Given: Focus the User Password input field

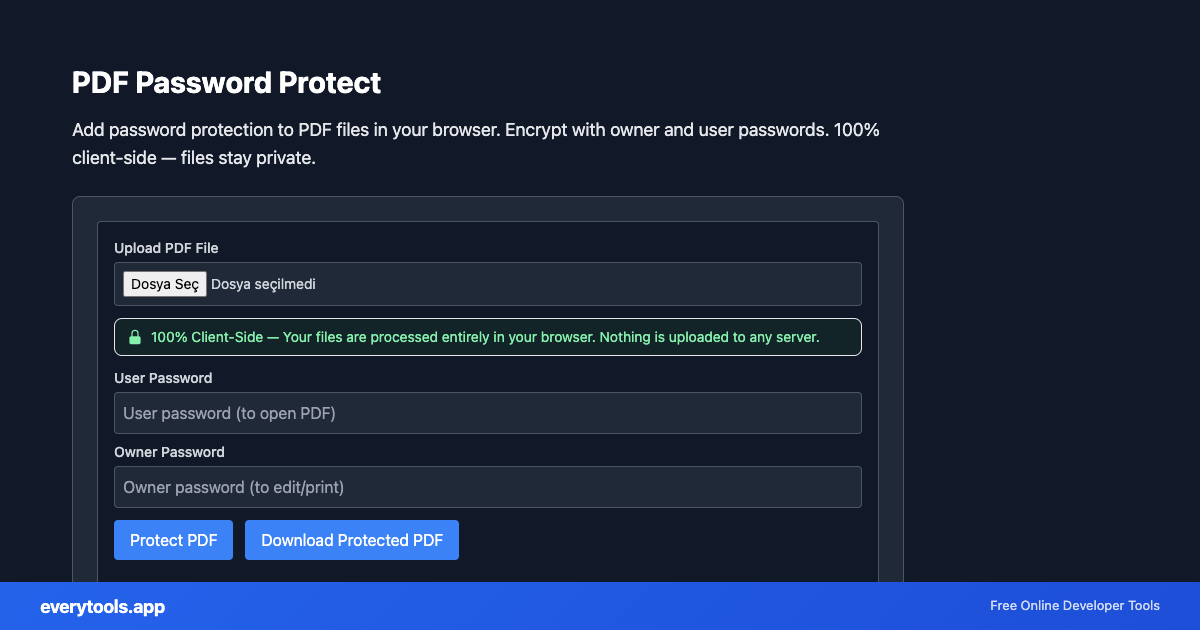Looking at the screenshot, I should click(487, 412).
